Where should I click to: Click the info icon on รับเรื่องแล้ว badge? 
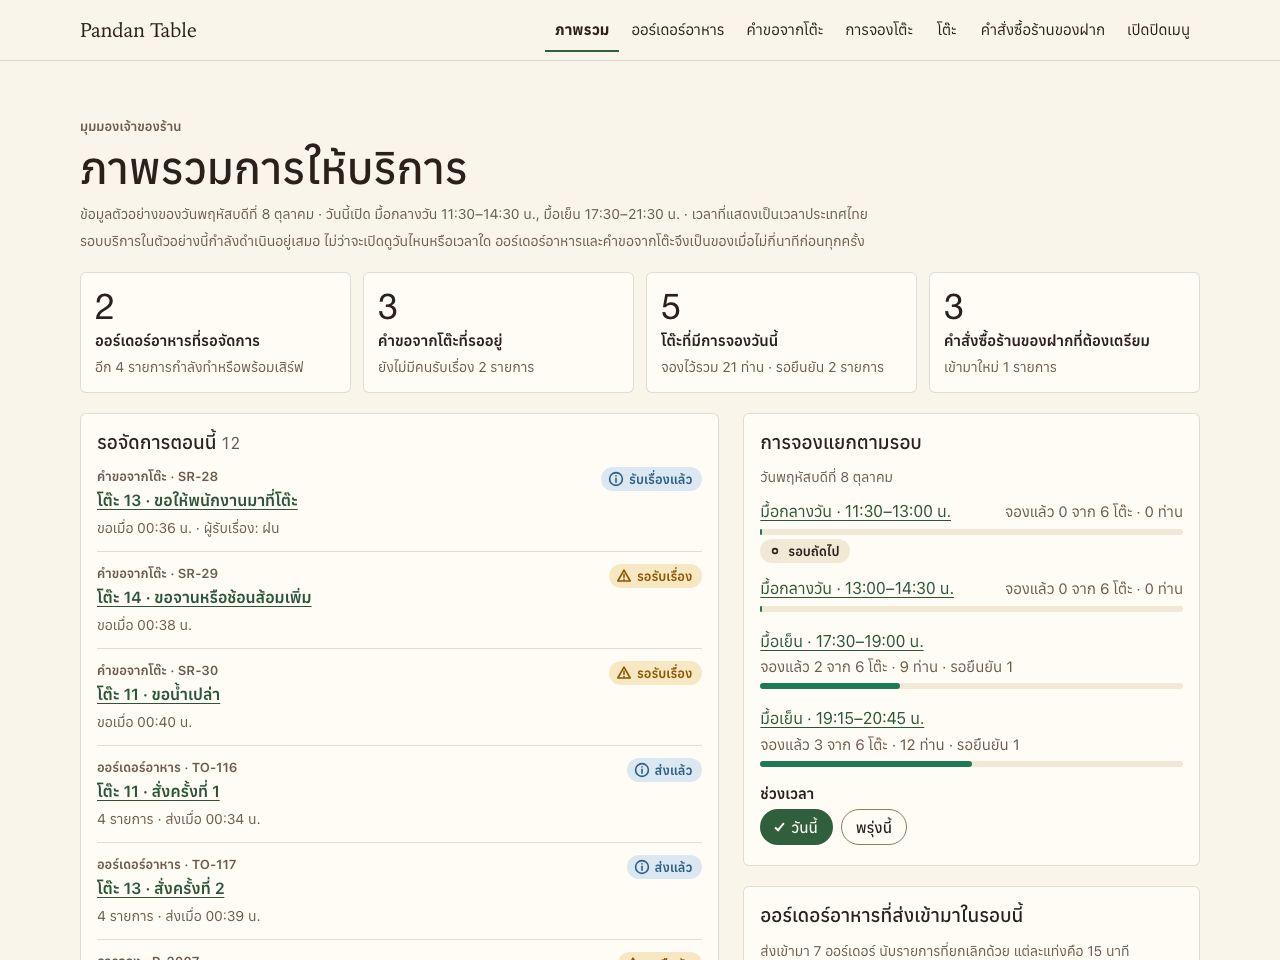point(616,480)
